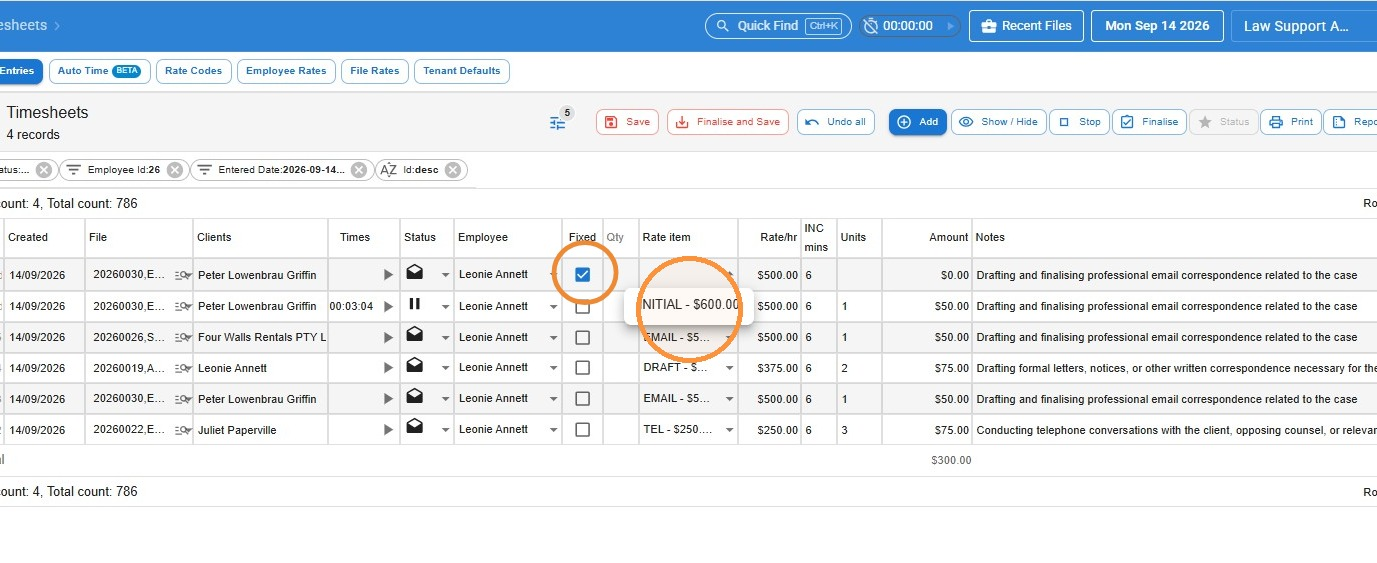1377x563 pixels.
Task: Start timer on the DRAFT rate row
Action: point(388,368)
